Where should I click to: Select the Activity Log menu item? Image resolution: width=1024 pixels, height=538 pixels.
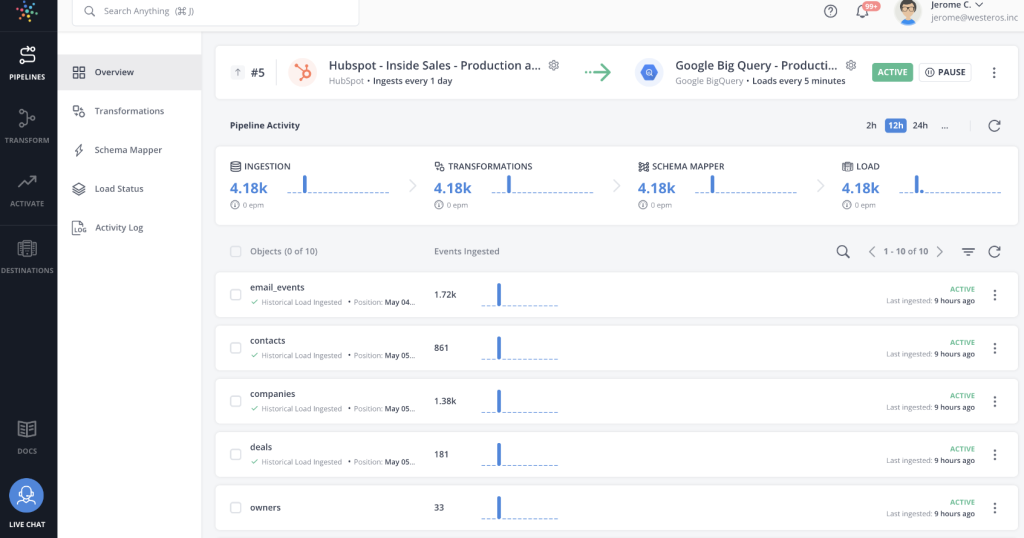(129, 227)
